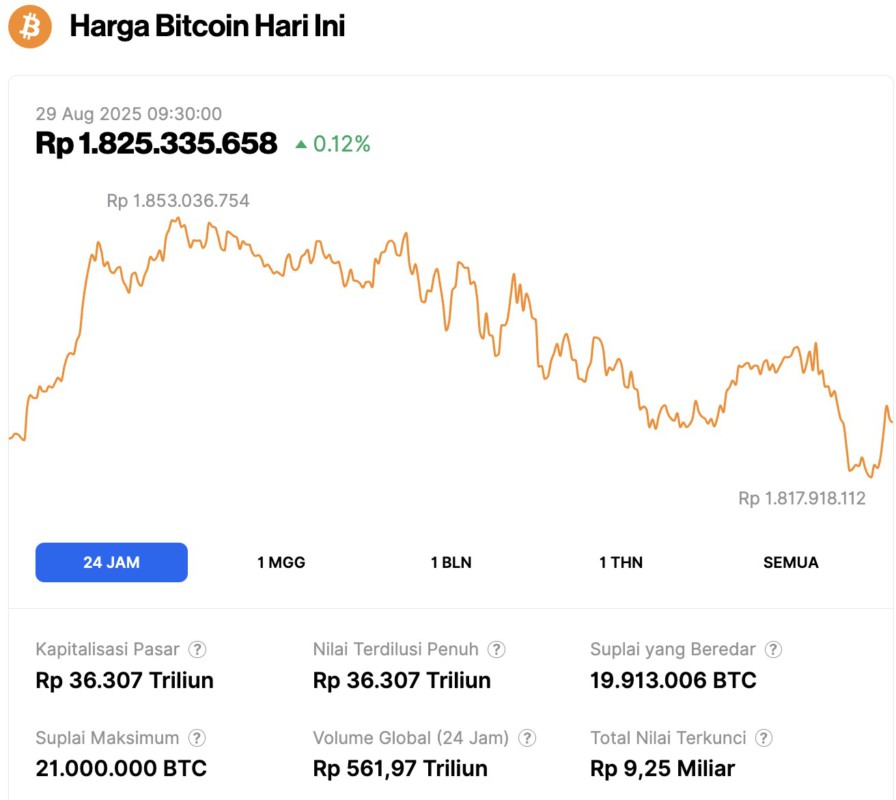
Task: Click the Bitcoin logo icon
Action: pyautogui.click(x=30, y=27)
